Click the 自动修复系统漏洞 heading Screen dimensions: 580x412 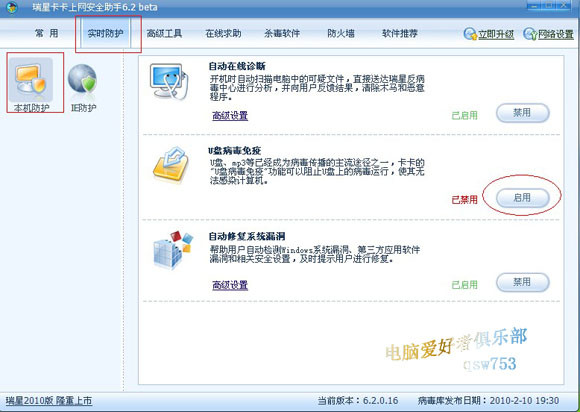pos(247,236)
